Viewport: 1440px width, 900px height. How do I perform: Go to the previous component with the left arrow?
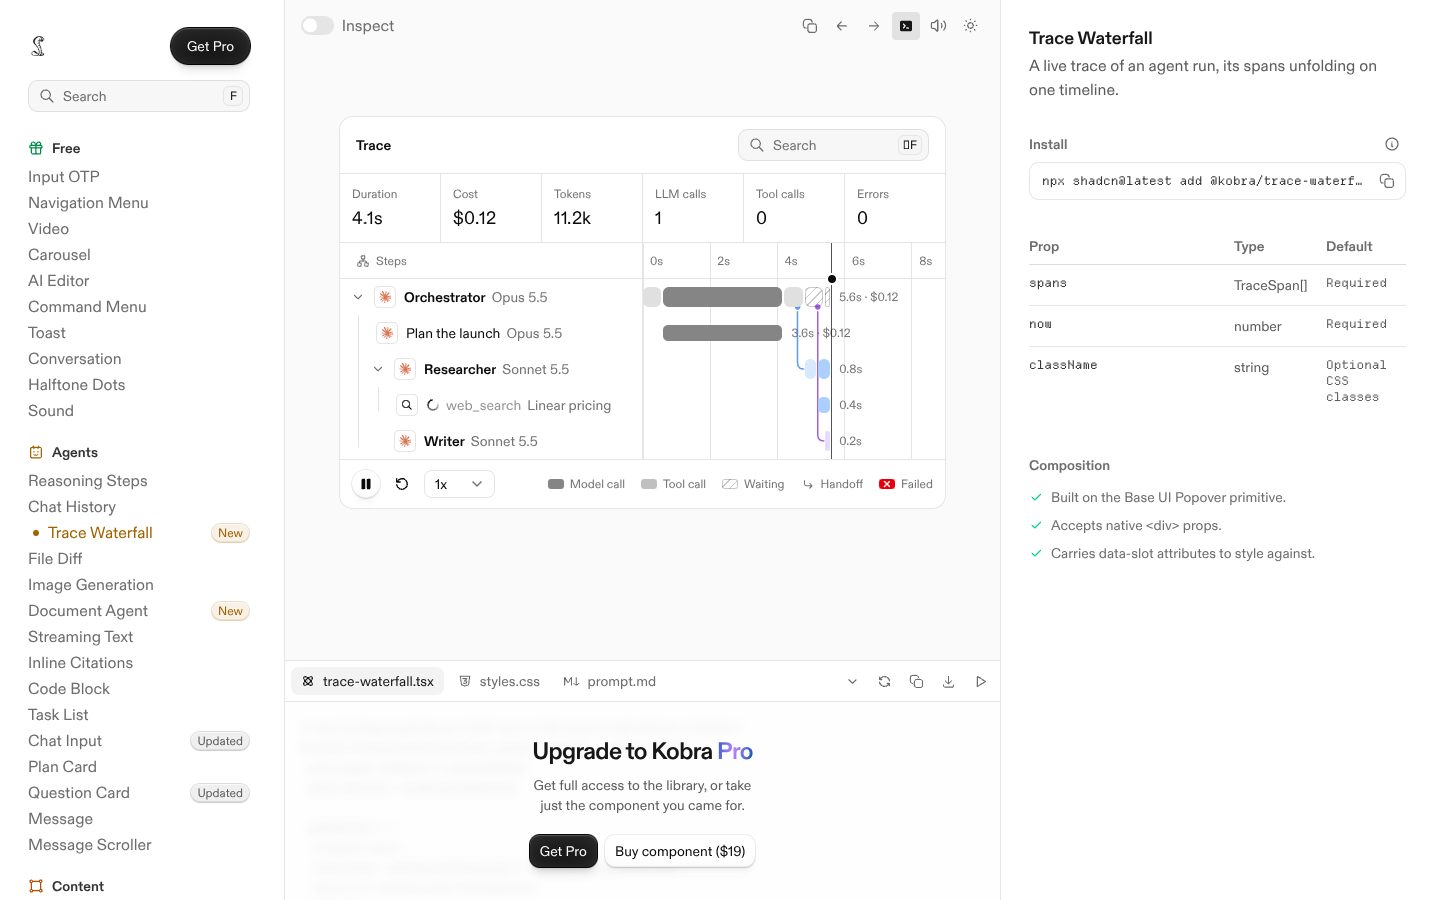(842, 26)
